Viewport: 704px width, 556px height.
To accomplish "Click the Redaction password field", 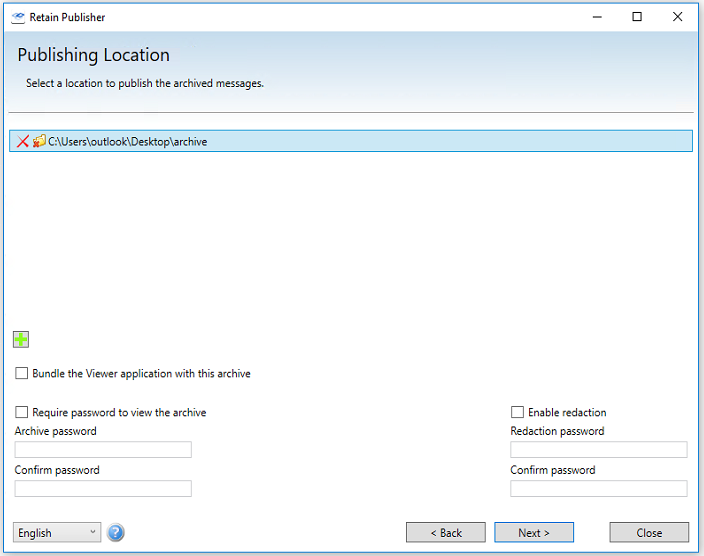I will tap(598, 450).
